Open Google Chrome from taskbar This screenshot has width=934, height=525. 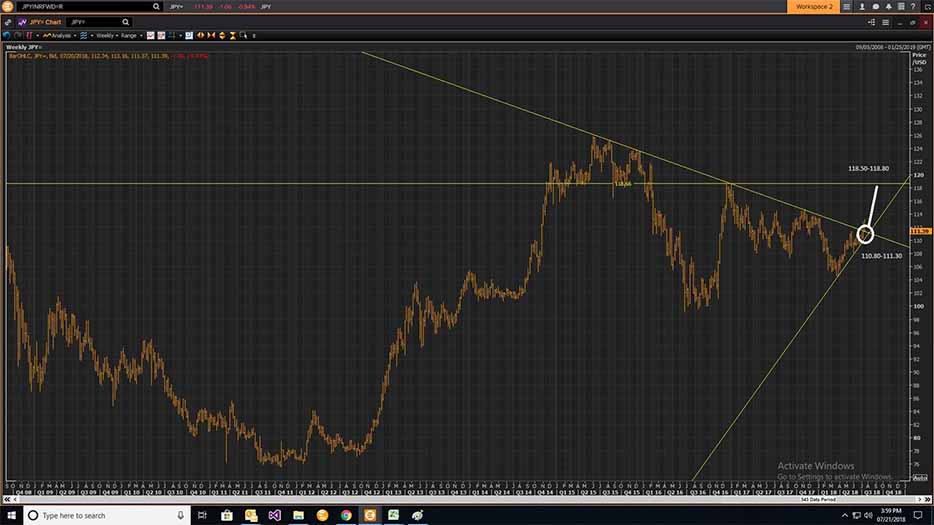pyautogui.click(x=346, y=515)
